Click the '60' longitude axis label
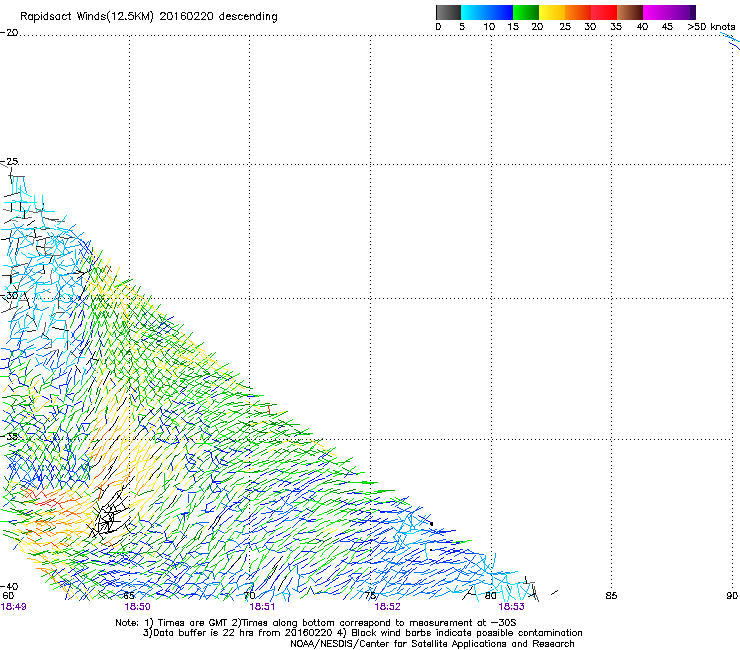This screenshot has height=650, width=740. pos(8,596)
